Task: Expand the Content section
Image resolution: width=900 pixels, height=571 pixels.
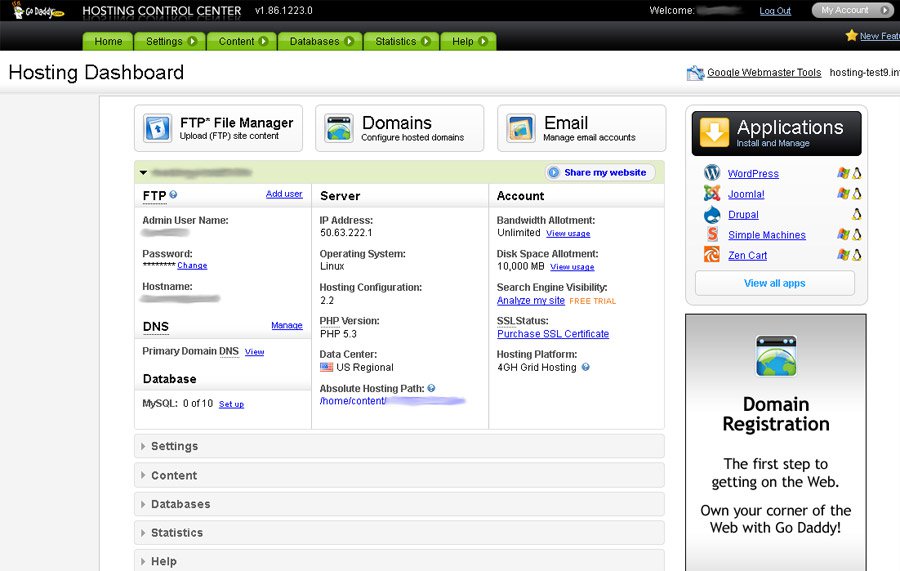Action: [x=399, y=475]
